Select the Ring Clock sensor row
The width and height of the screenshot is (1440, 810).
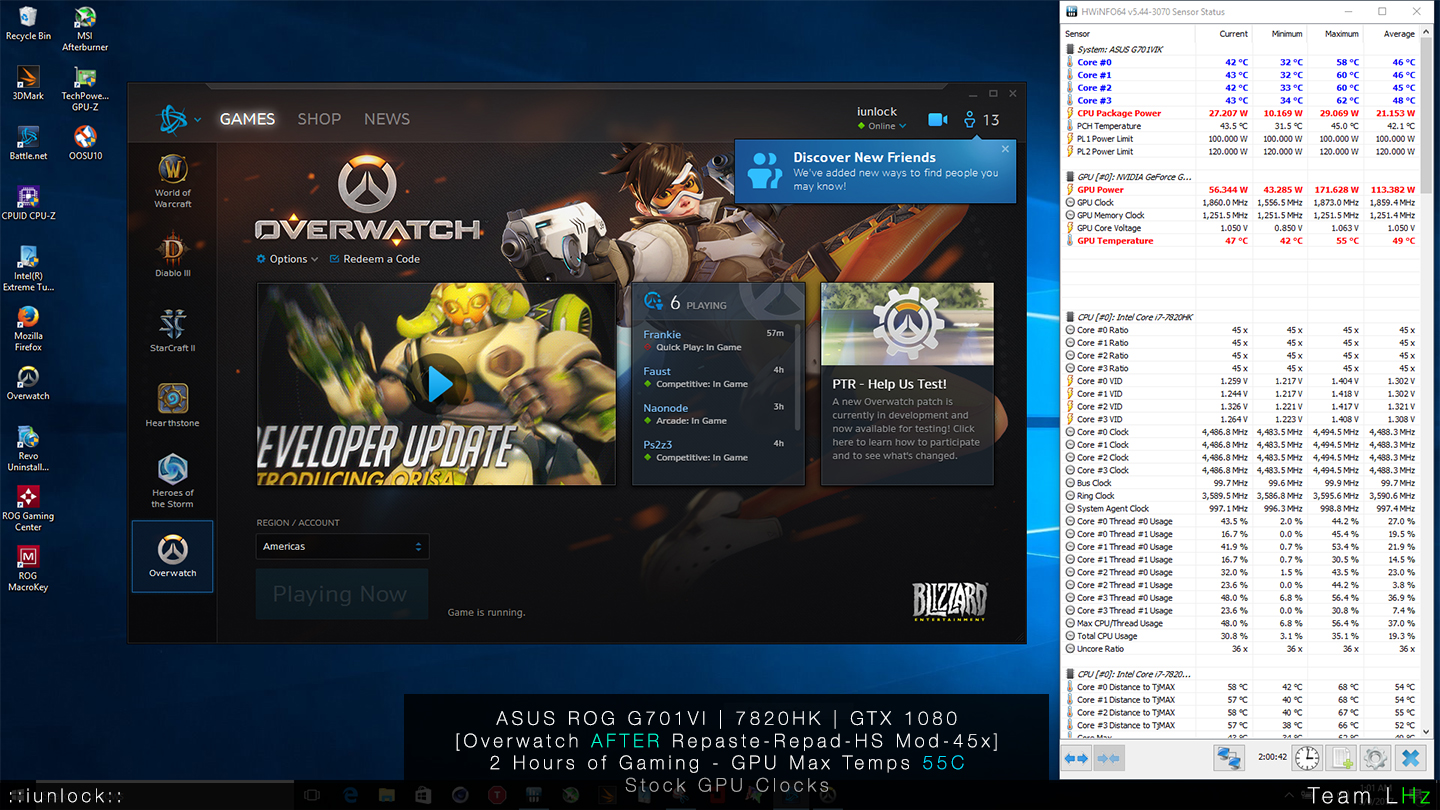pos(1240,496)
